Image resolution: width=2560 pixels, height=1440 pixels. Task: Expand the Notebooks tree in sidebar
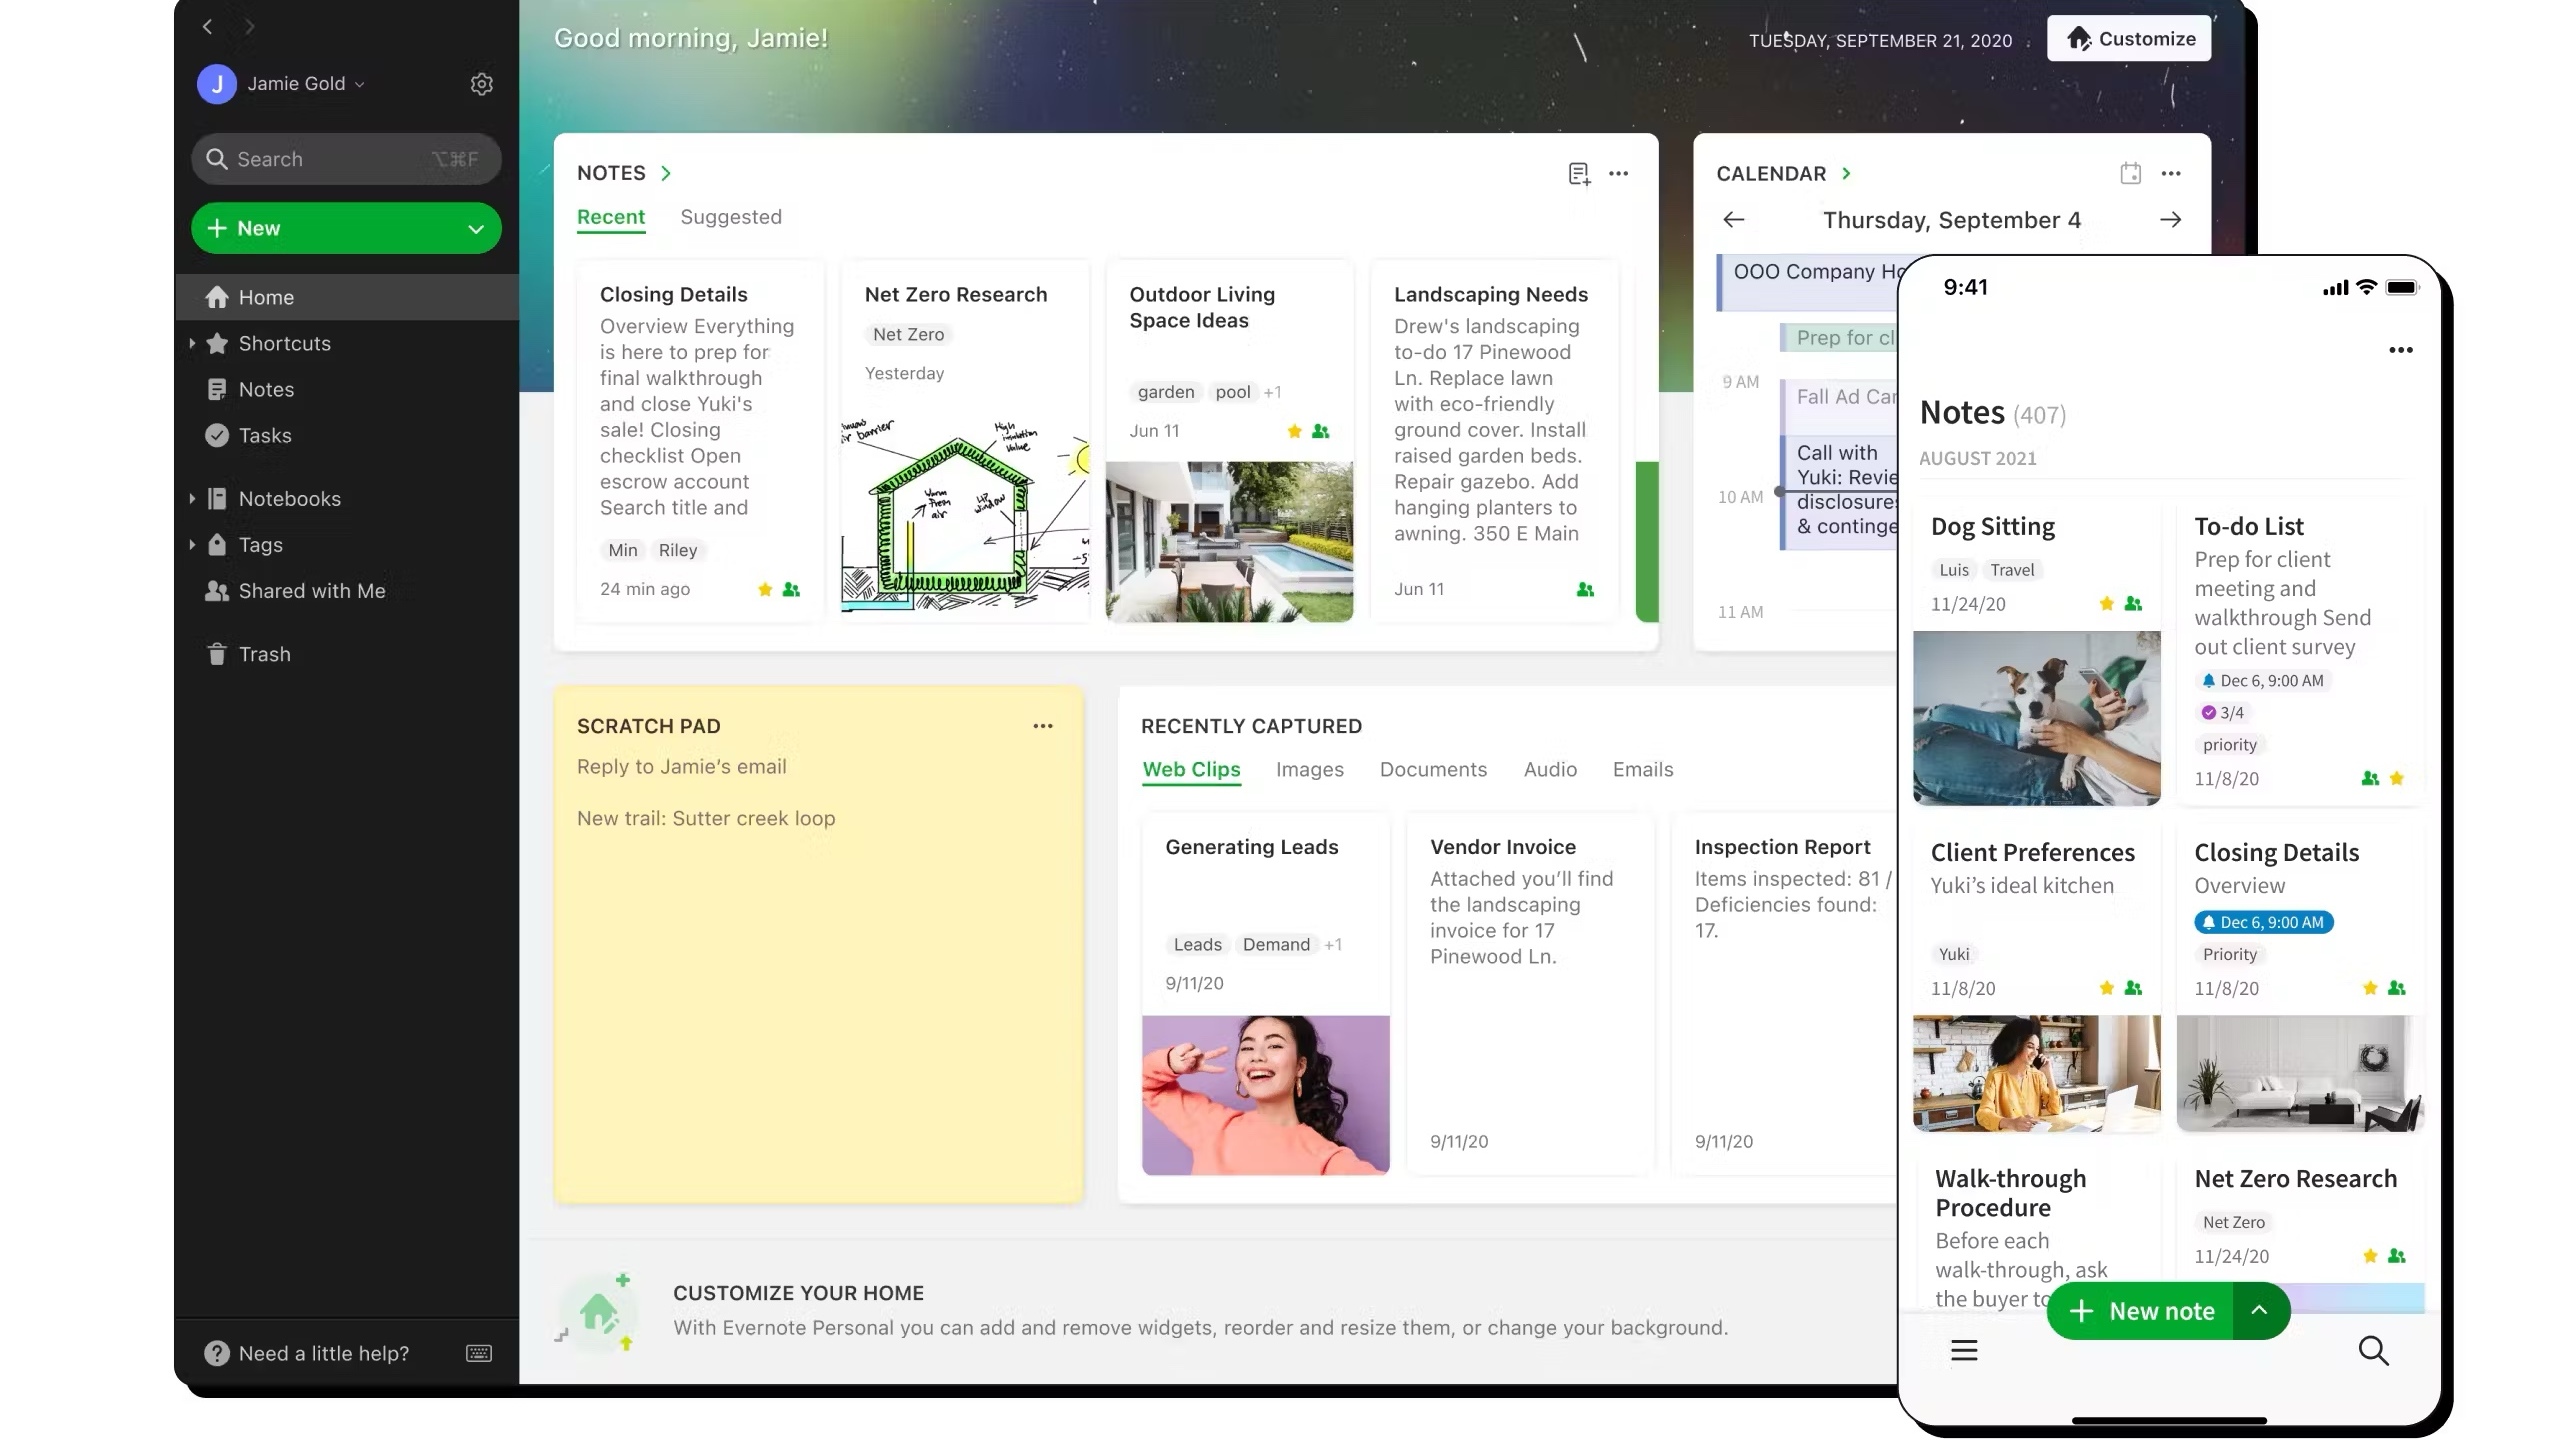coord(192,498)
